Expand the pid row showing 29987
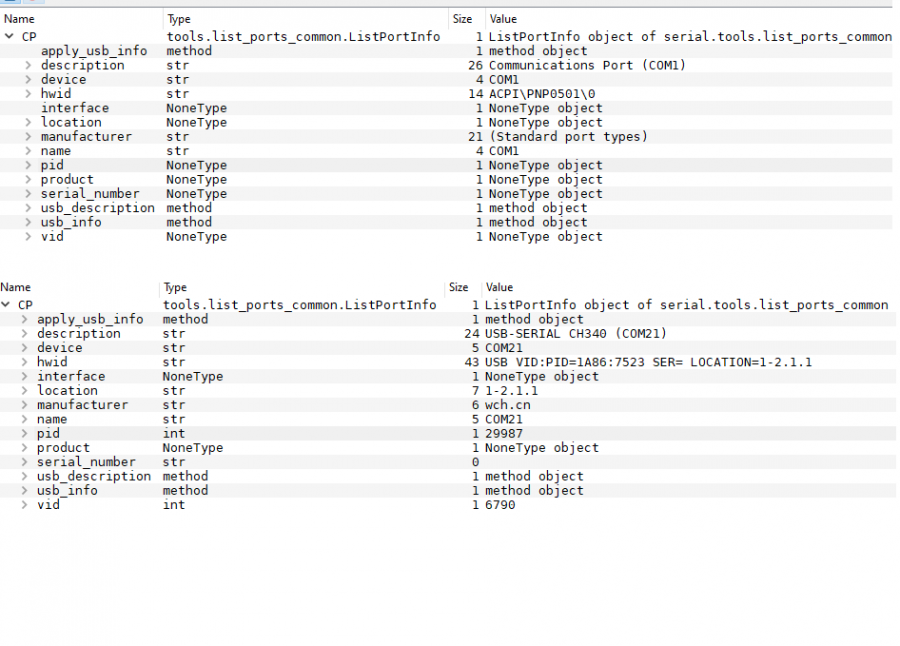 (x=25, y=434)
